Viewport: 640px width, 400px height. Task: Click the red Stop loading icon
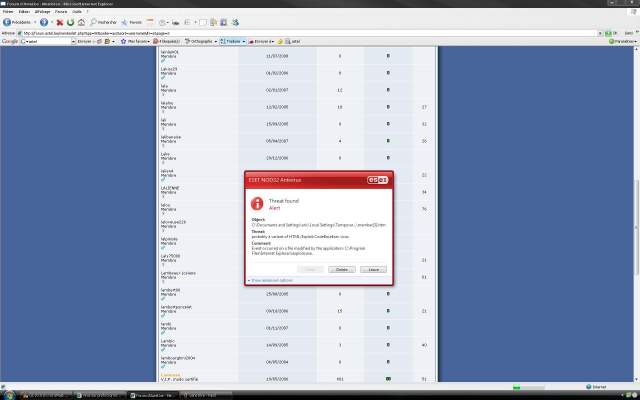point(60,21)
